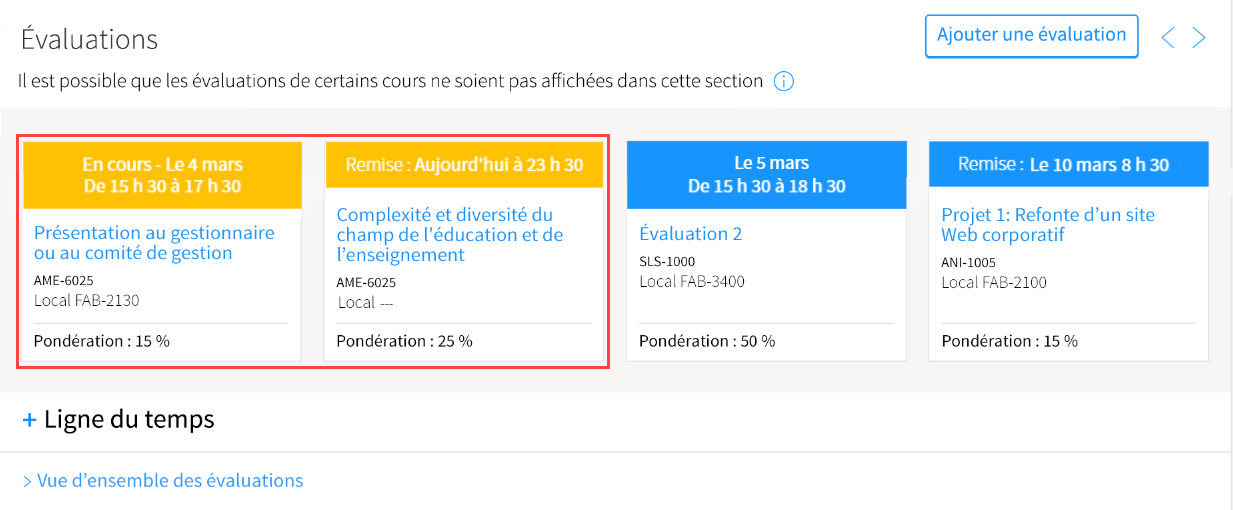
Task: Click the Ajouter une évaluation button
Action: click(1031, 36)
